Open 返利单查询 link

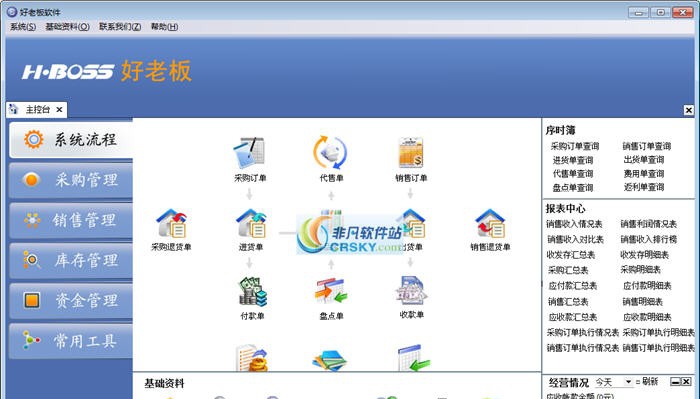pyautogui.click(x=644, y=187)
